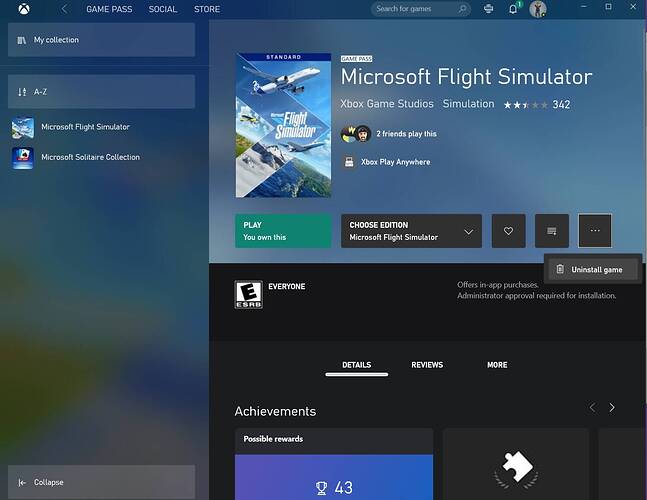The width and height of the screenshot is (647, 500).
Task: Collapse the sidebar
Action: click(x=102, y=482)
